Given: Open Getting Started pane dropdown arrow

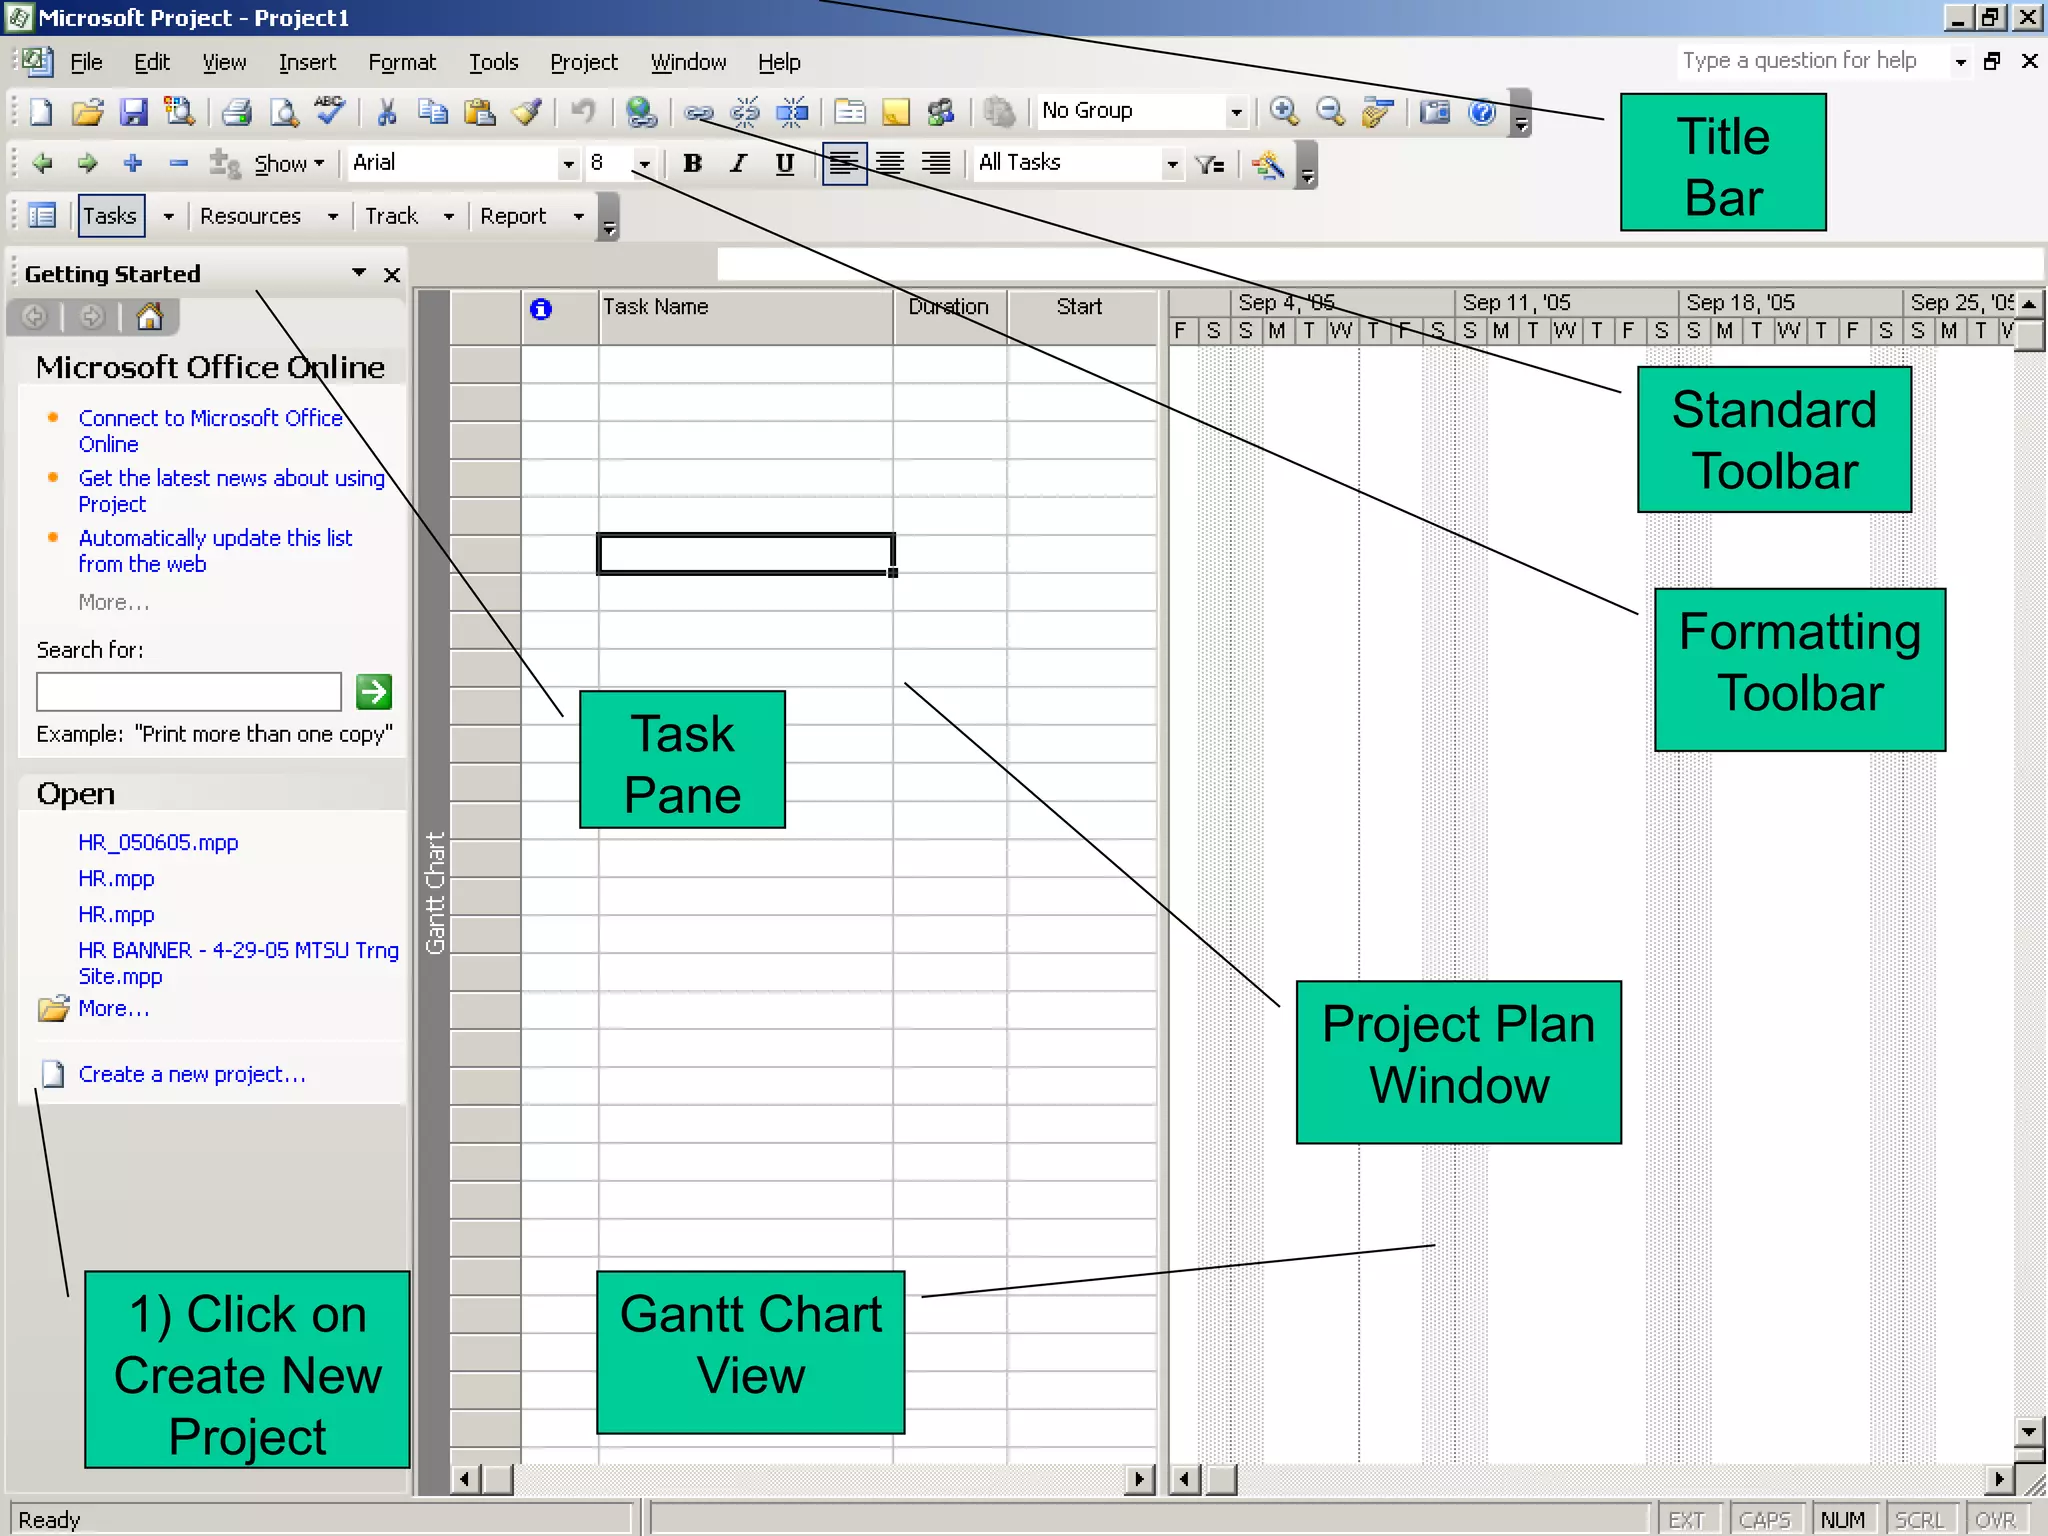Looking at the screenshot, I should (359, 273).
